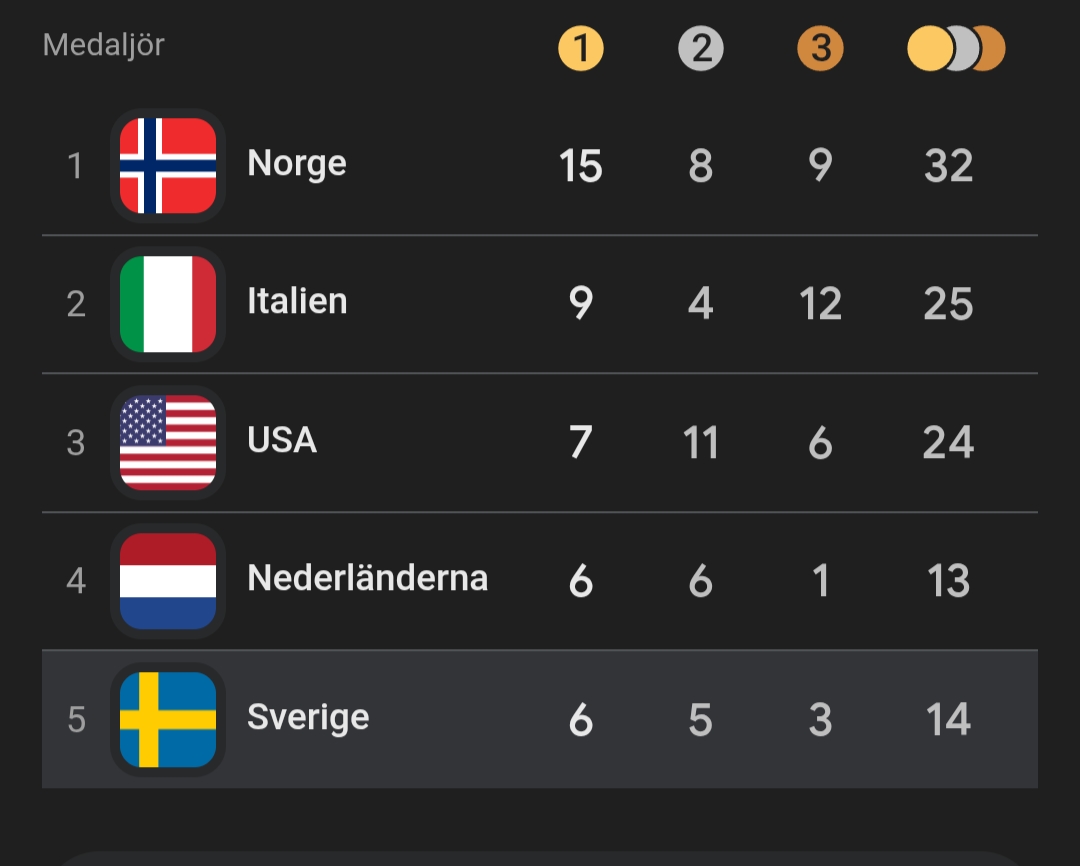The width and height of the screenshot is (1080, 866).
Task: Click the Italy flag icon
Action: tap(168, 304)
